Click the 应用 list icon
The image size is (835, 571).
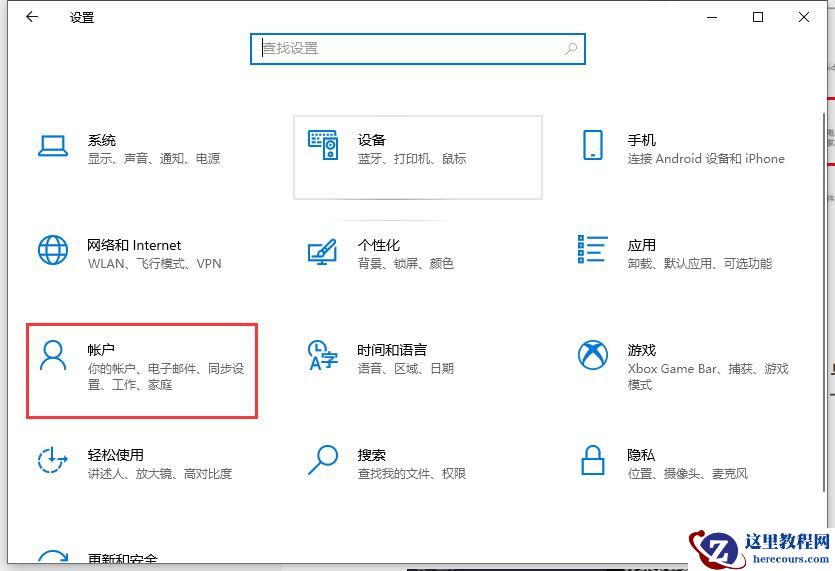tap(593, 249)
